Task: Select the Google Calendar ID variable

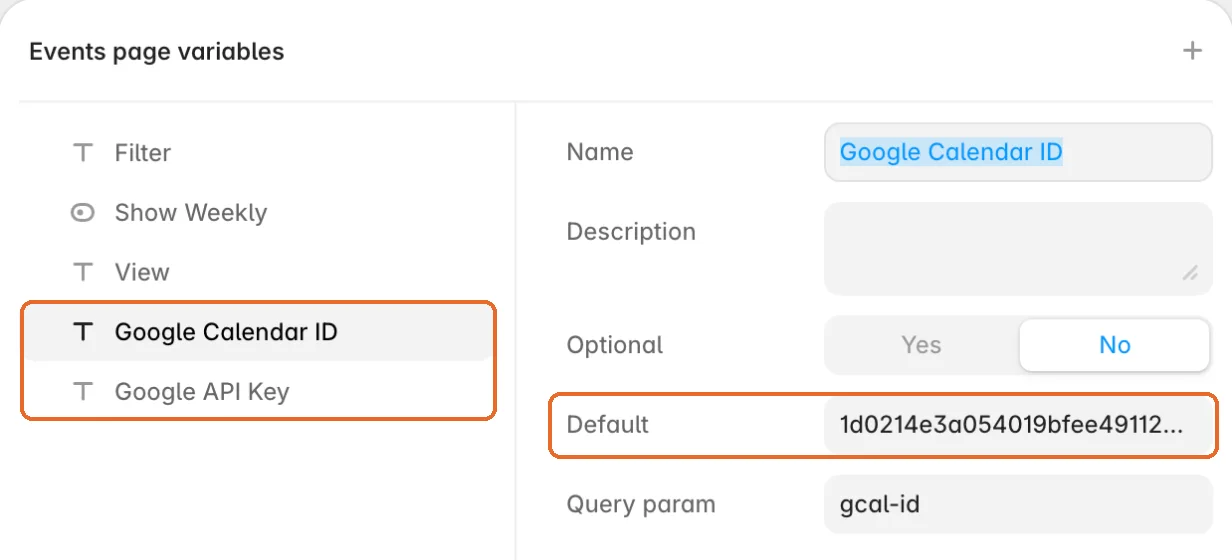Action: click(258, 332)
